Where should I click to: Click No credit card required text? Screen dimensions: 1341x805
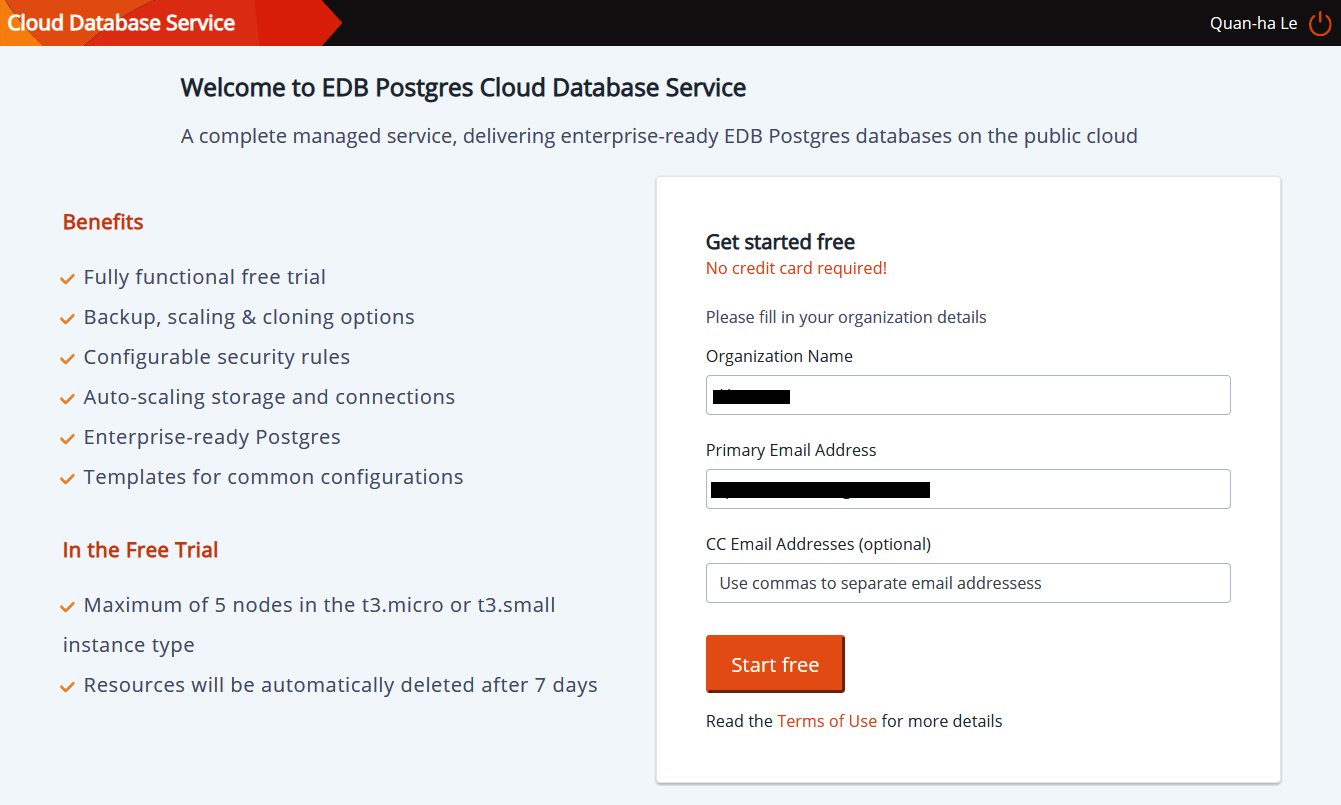tap(796, 268)
